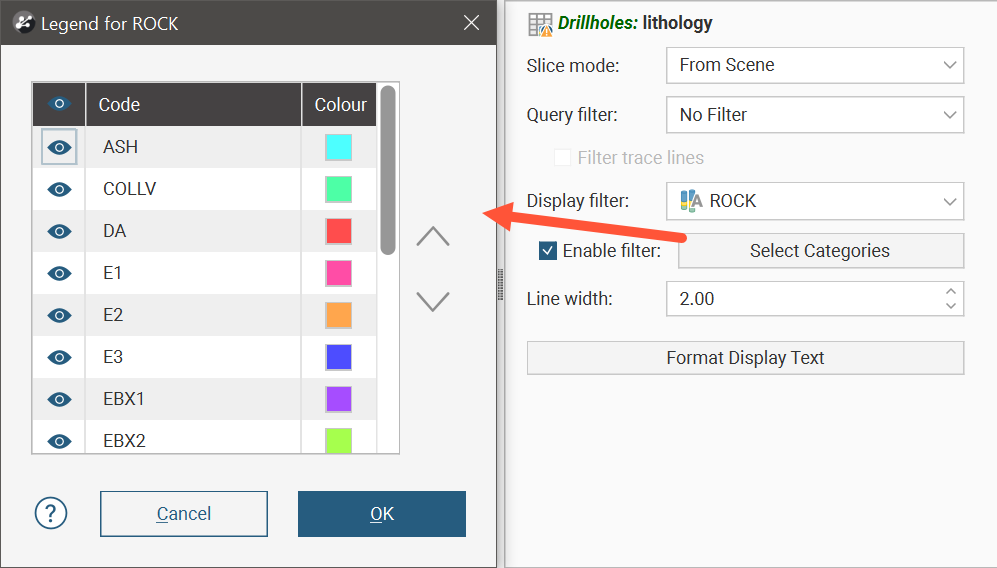
Task: Change the red colour swatch for DA
Action: tap(338, 231)
